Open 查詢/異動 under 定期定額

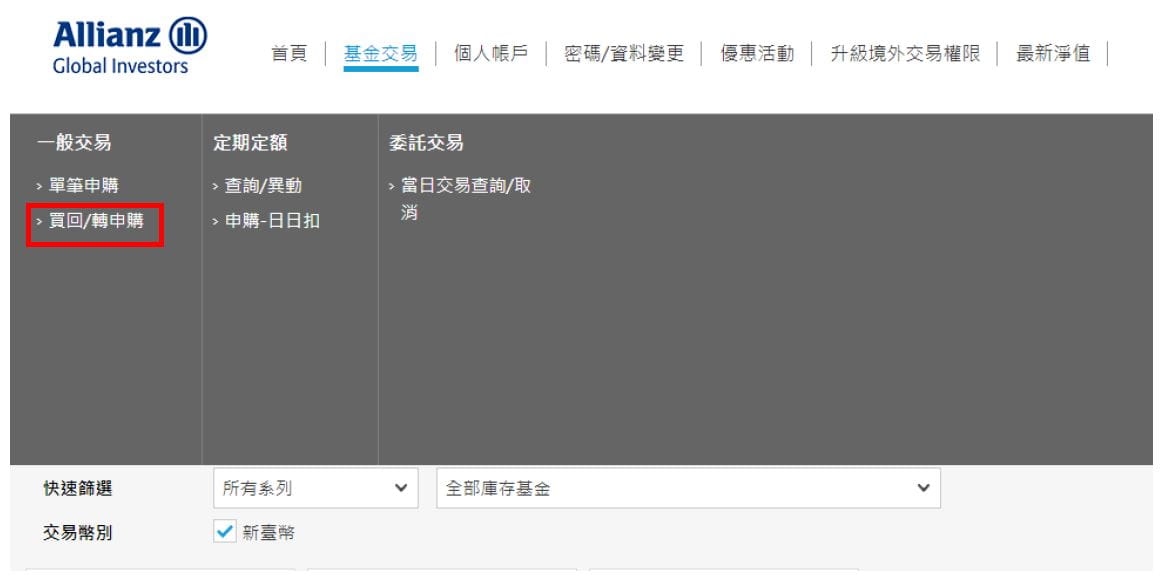pos(263,185)
